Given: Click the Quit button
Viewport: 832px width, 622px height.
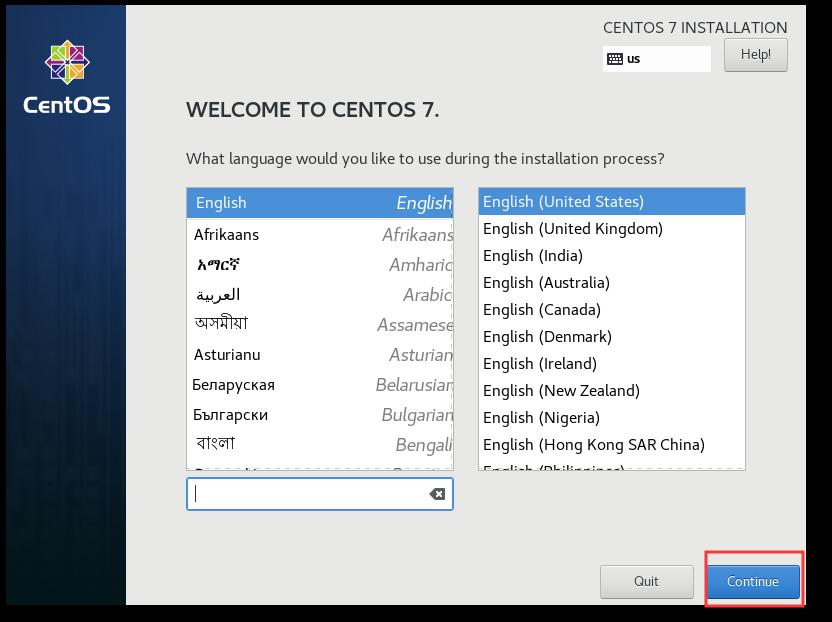Looking at the screenshot, I should [646, 581].
